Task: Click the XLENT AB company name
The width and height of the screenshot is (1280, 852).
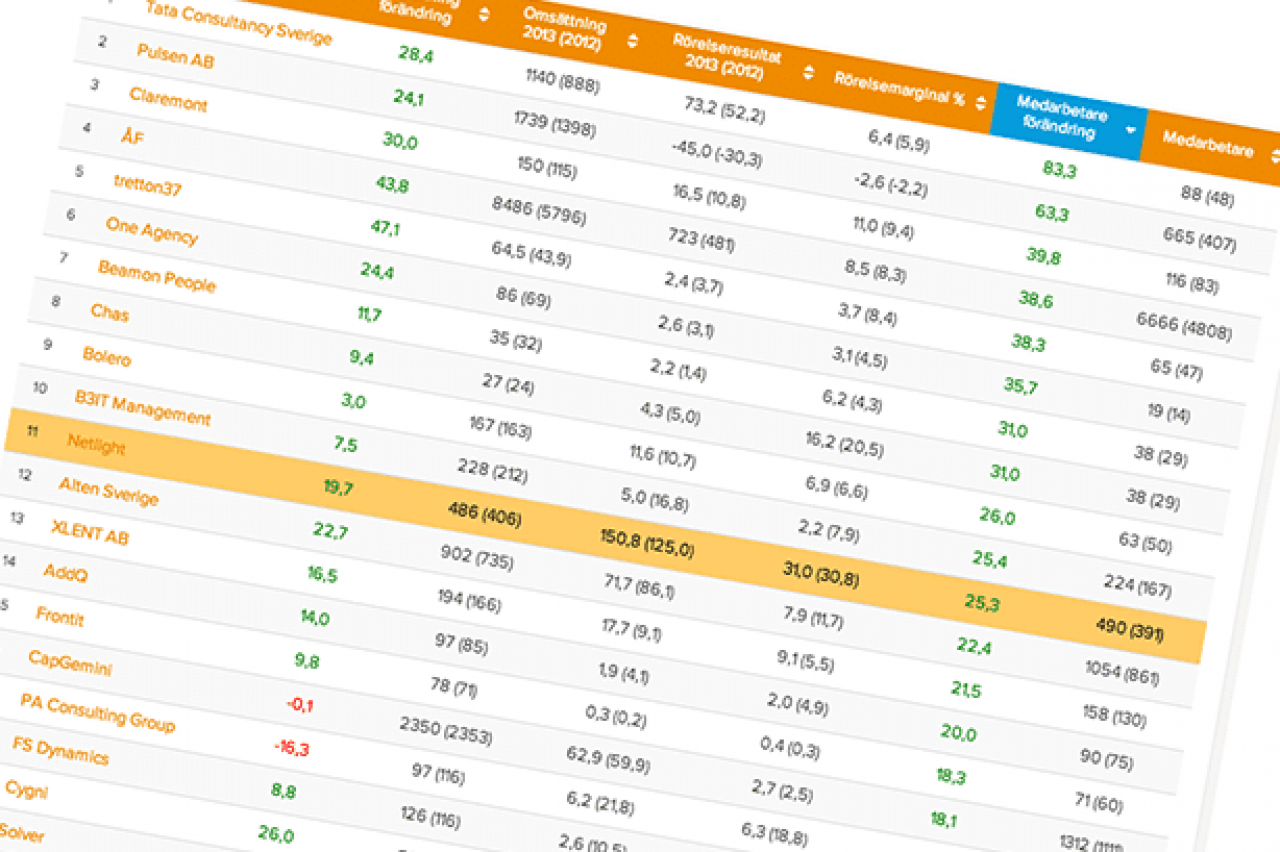Action: [x=90, y=532]
